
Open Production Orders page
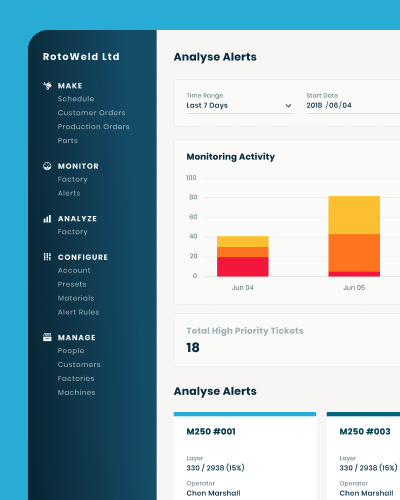pos(94,127)
